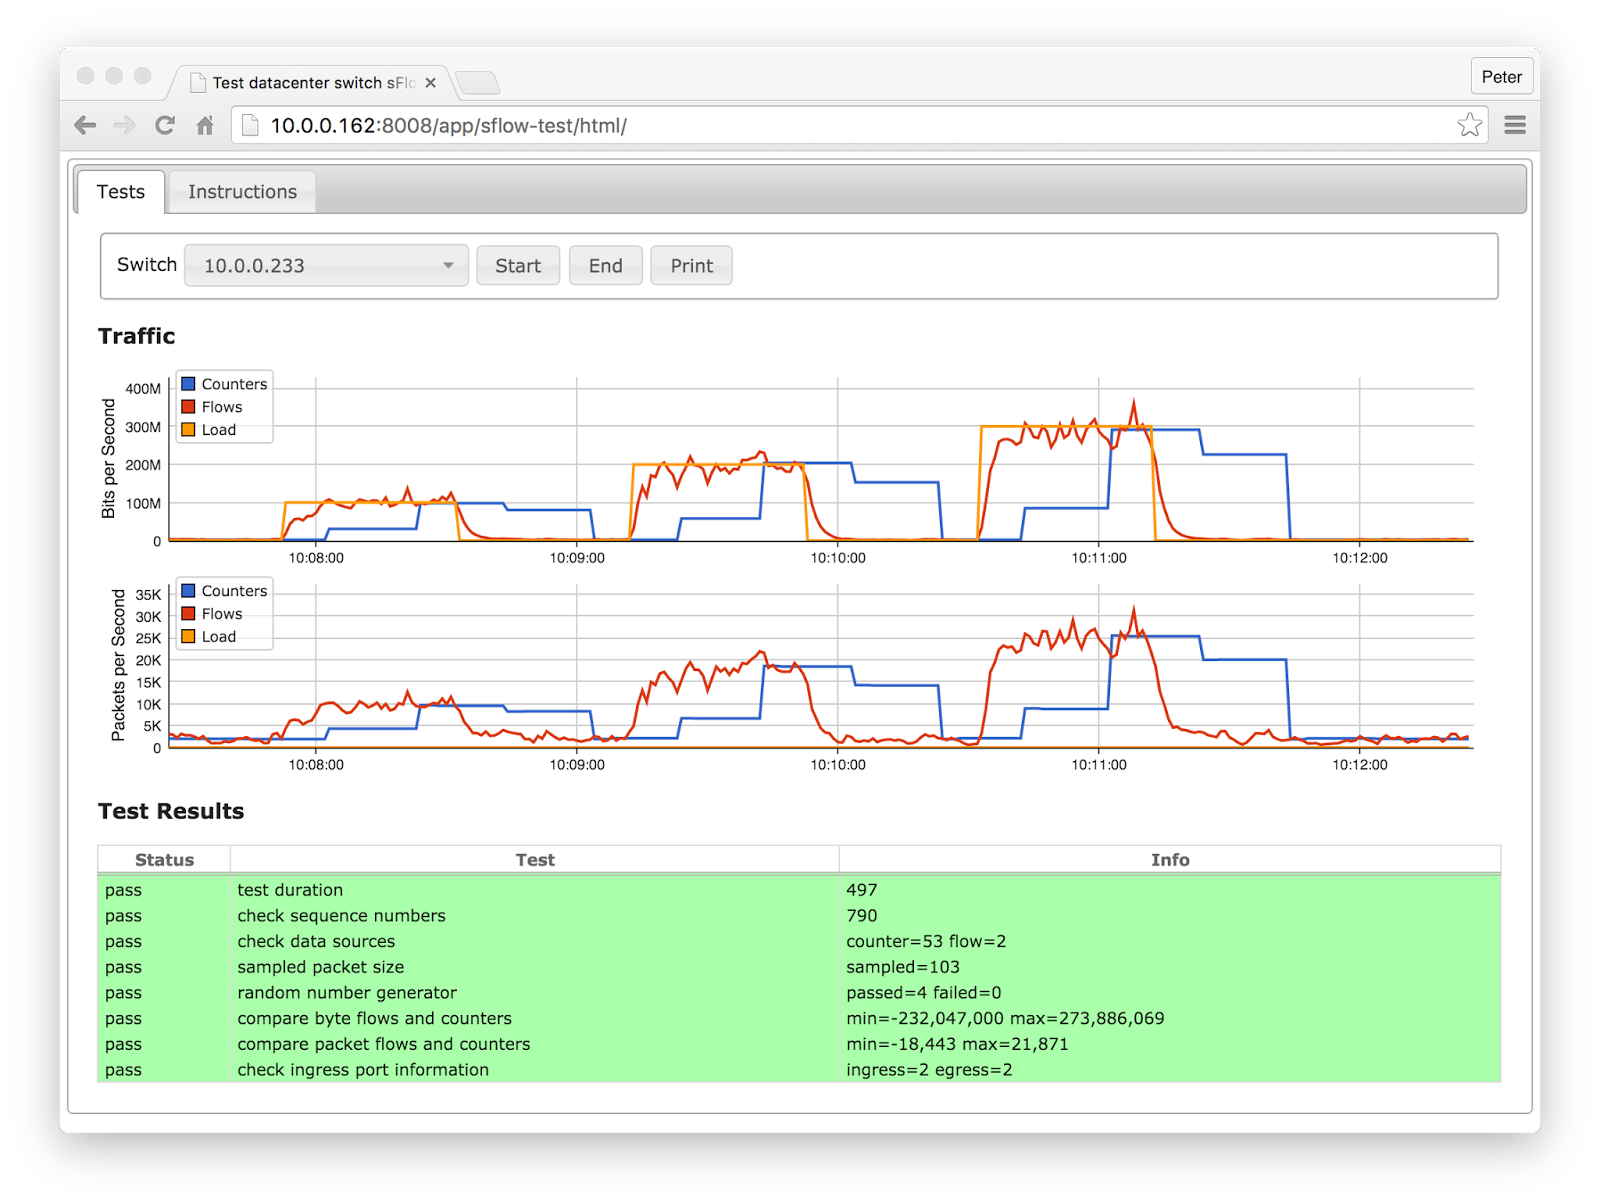Switch to the Instructions tab
Image resolution: width=1600 pixels, height=1204 pixels.
(x=242, y=192)
